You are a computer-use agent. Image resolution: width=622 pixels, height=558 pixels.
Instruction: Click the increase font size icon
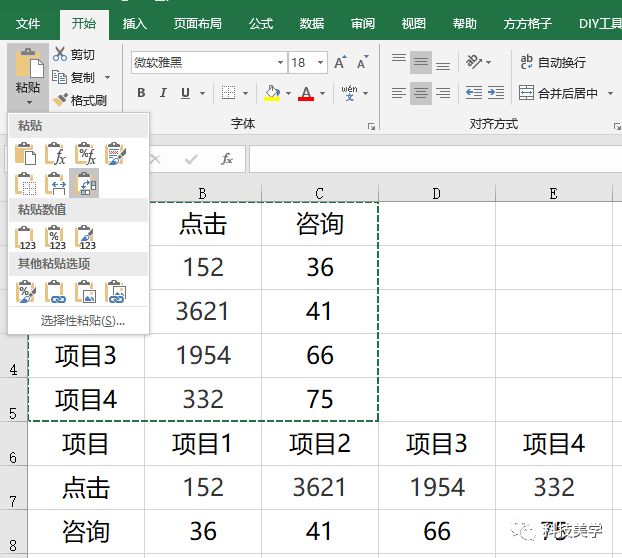pyautogui.click(x=340, y=63)
